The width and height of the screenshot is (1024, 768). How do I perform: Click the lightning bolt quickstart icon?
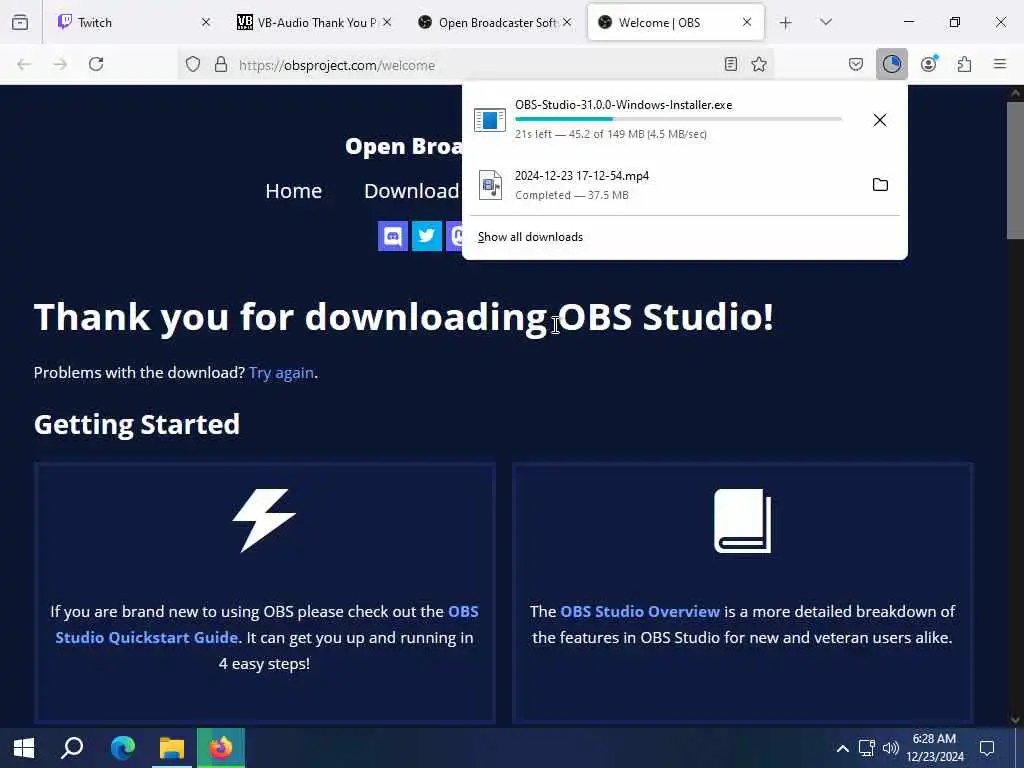(x=264, y=520)
